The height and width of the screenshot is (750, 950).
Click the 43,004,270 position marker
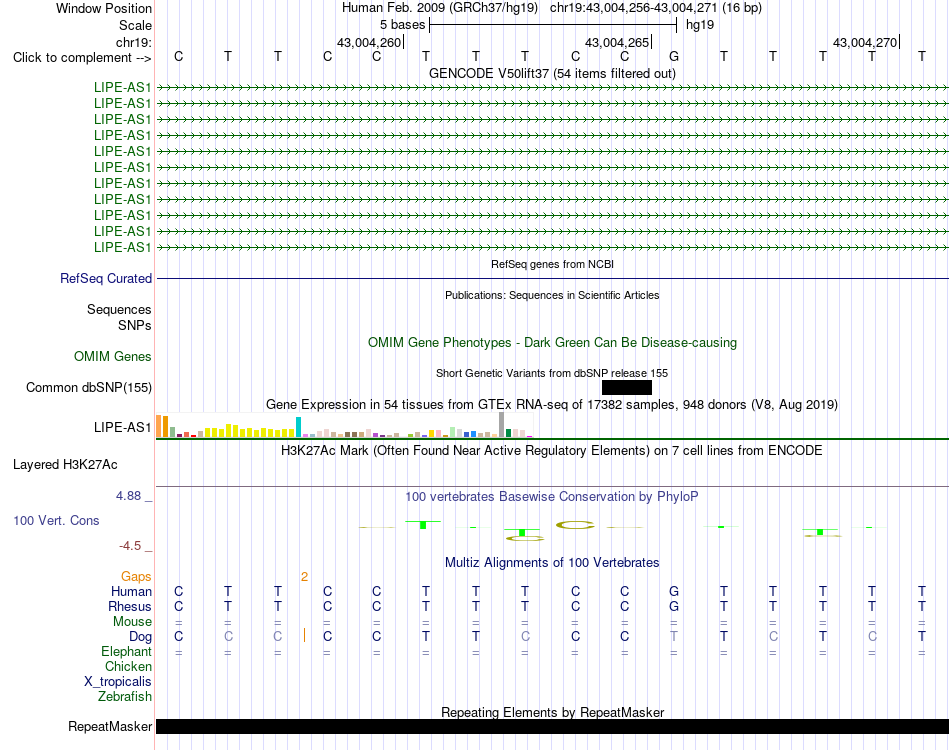coord(865,42)
